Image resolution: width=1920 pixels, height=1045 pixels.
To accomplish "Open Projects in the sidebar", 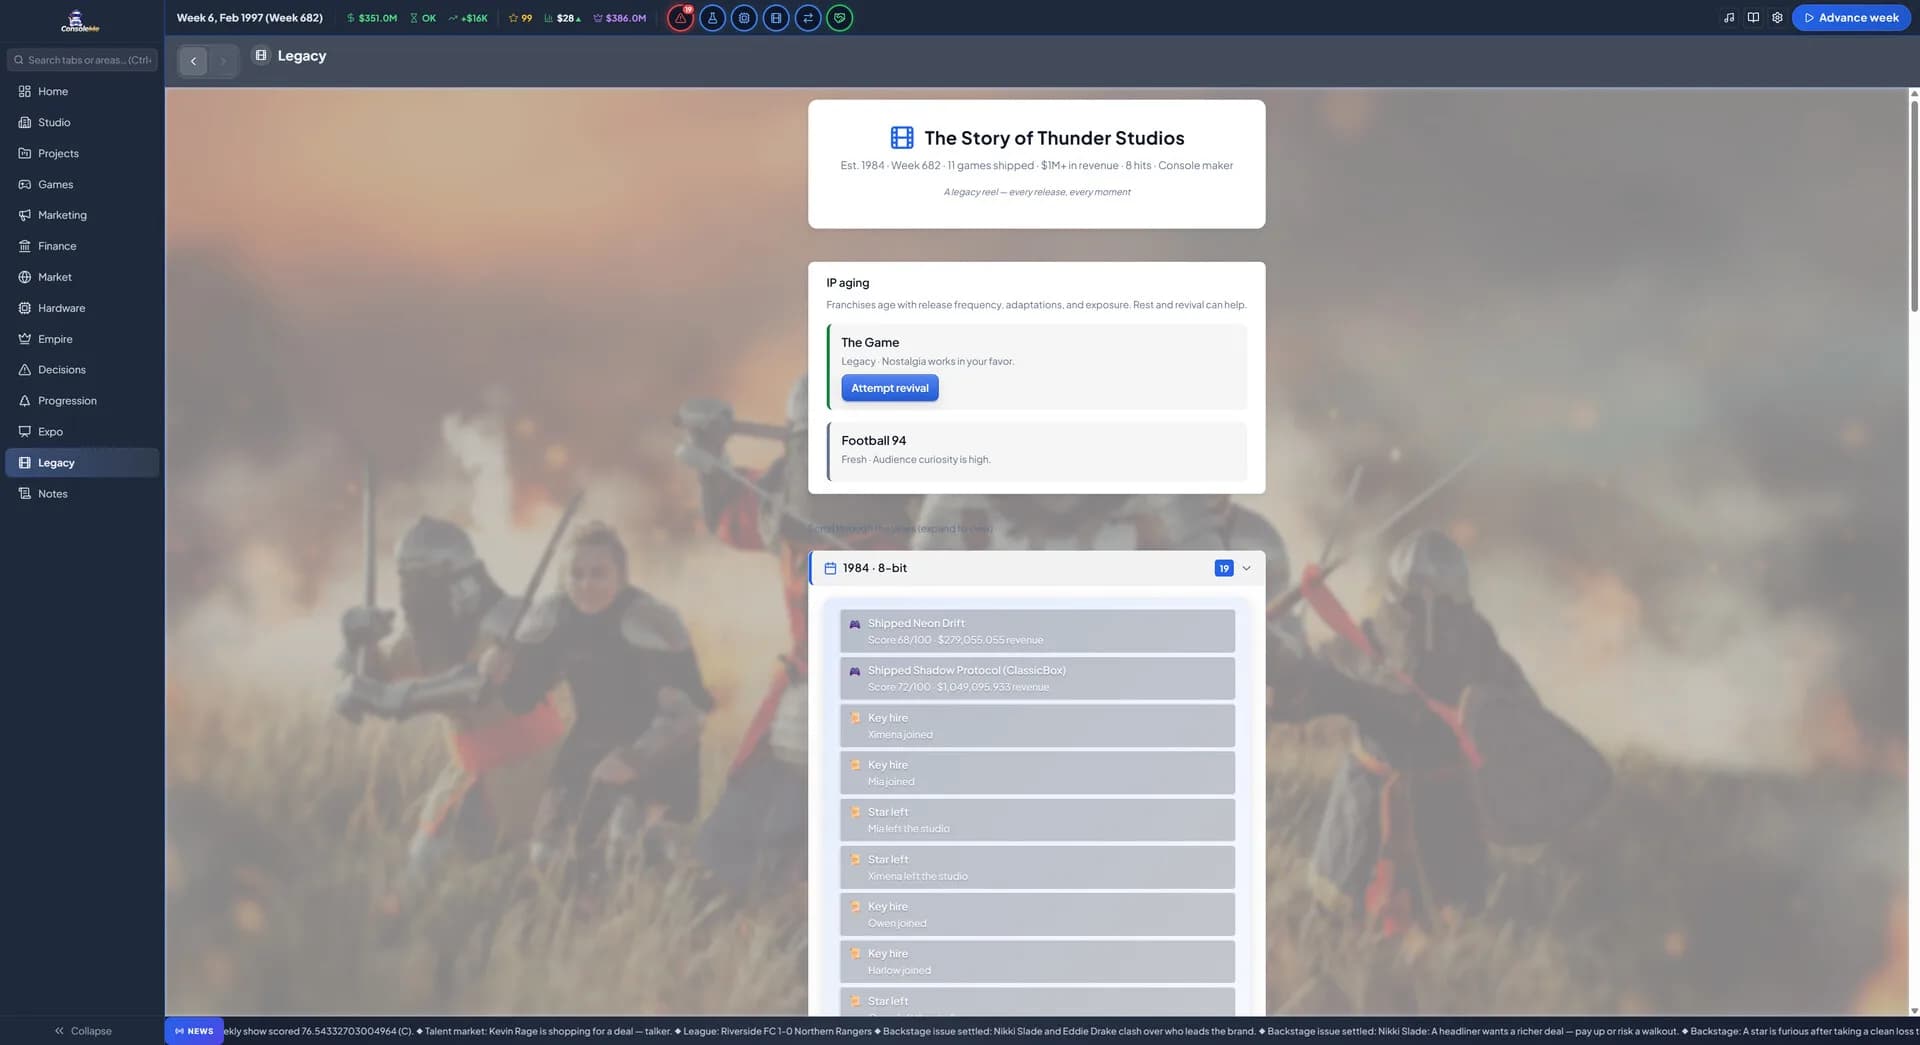I will (82, 154).
